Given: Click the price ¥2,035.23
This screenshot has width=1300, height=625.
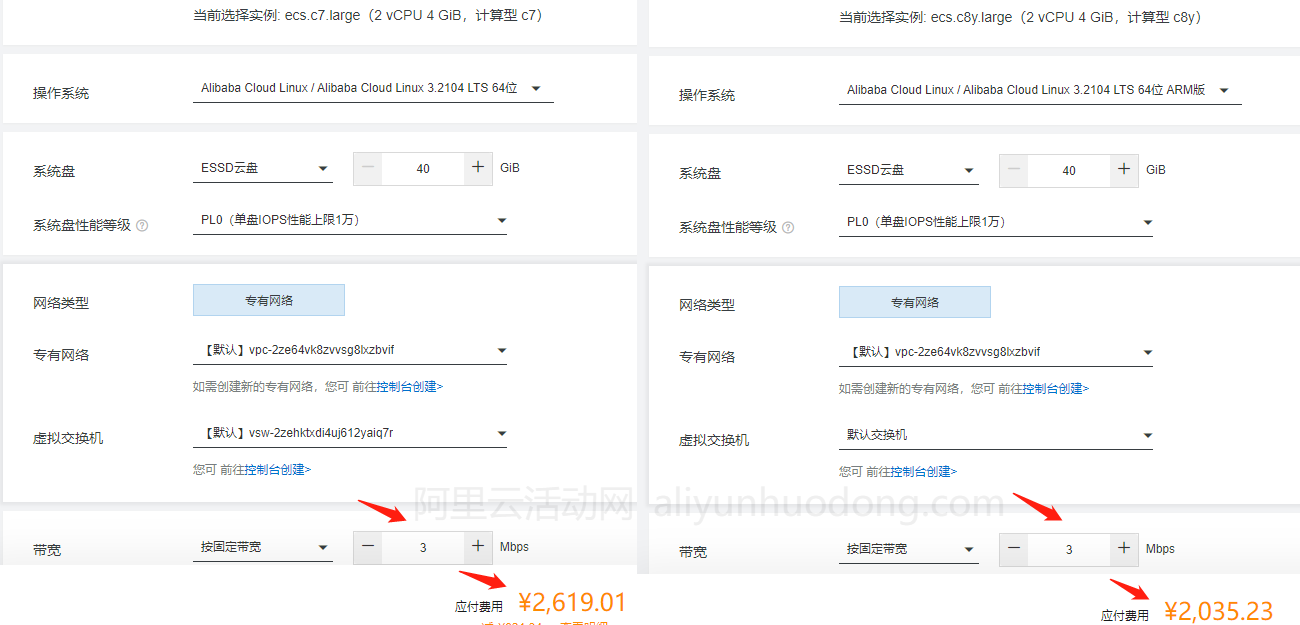Looking at the screenshot, I should click(x=1219, y=612).
